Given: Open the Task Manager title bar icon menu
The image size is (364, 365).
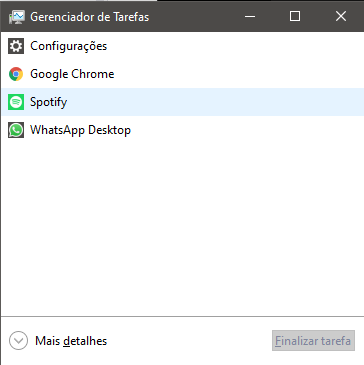Looking at the screenshot, I should coord(16,17).
